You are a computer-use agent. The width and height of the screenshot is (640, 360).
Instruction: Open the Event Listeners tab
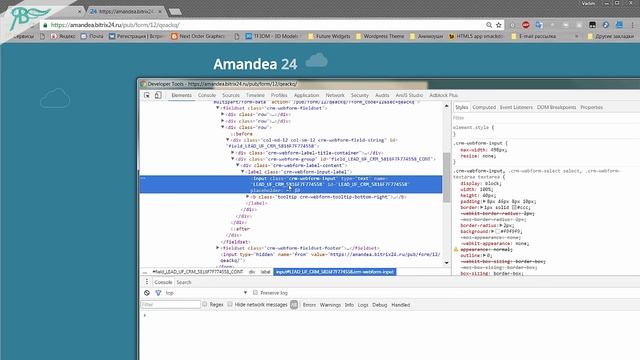(516, 107)
